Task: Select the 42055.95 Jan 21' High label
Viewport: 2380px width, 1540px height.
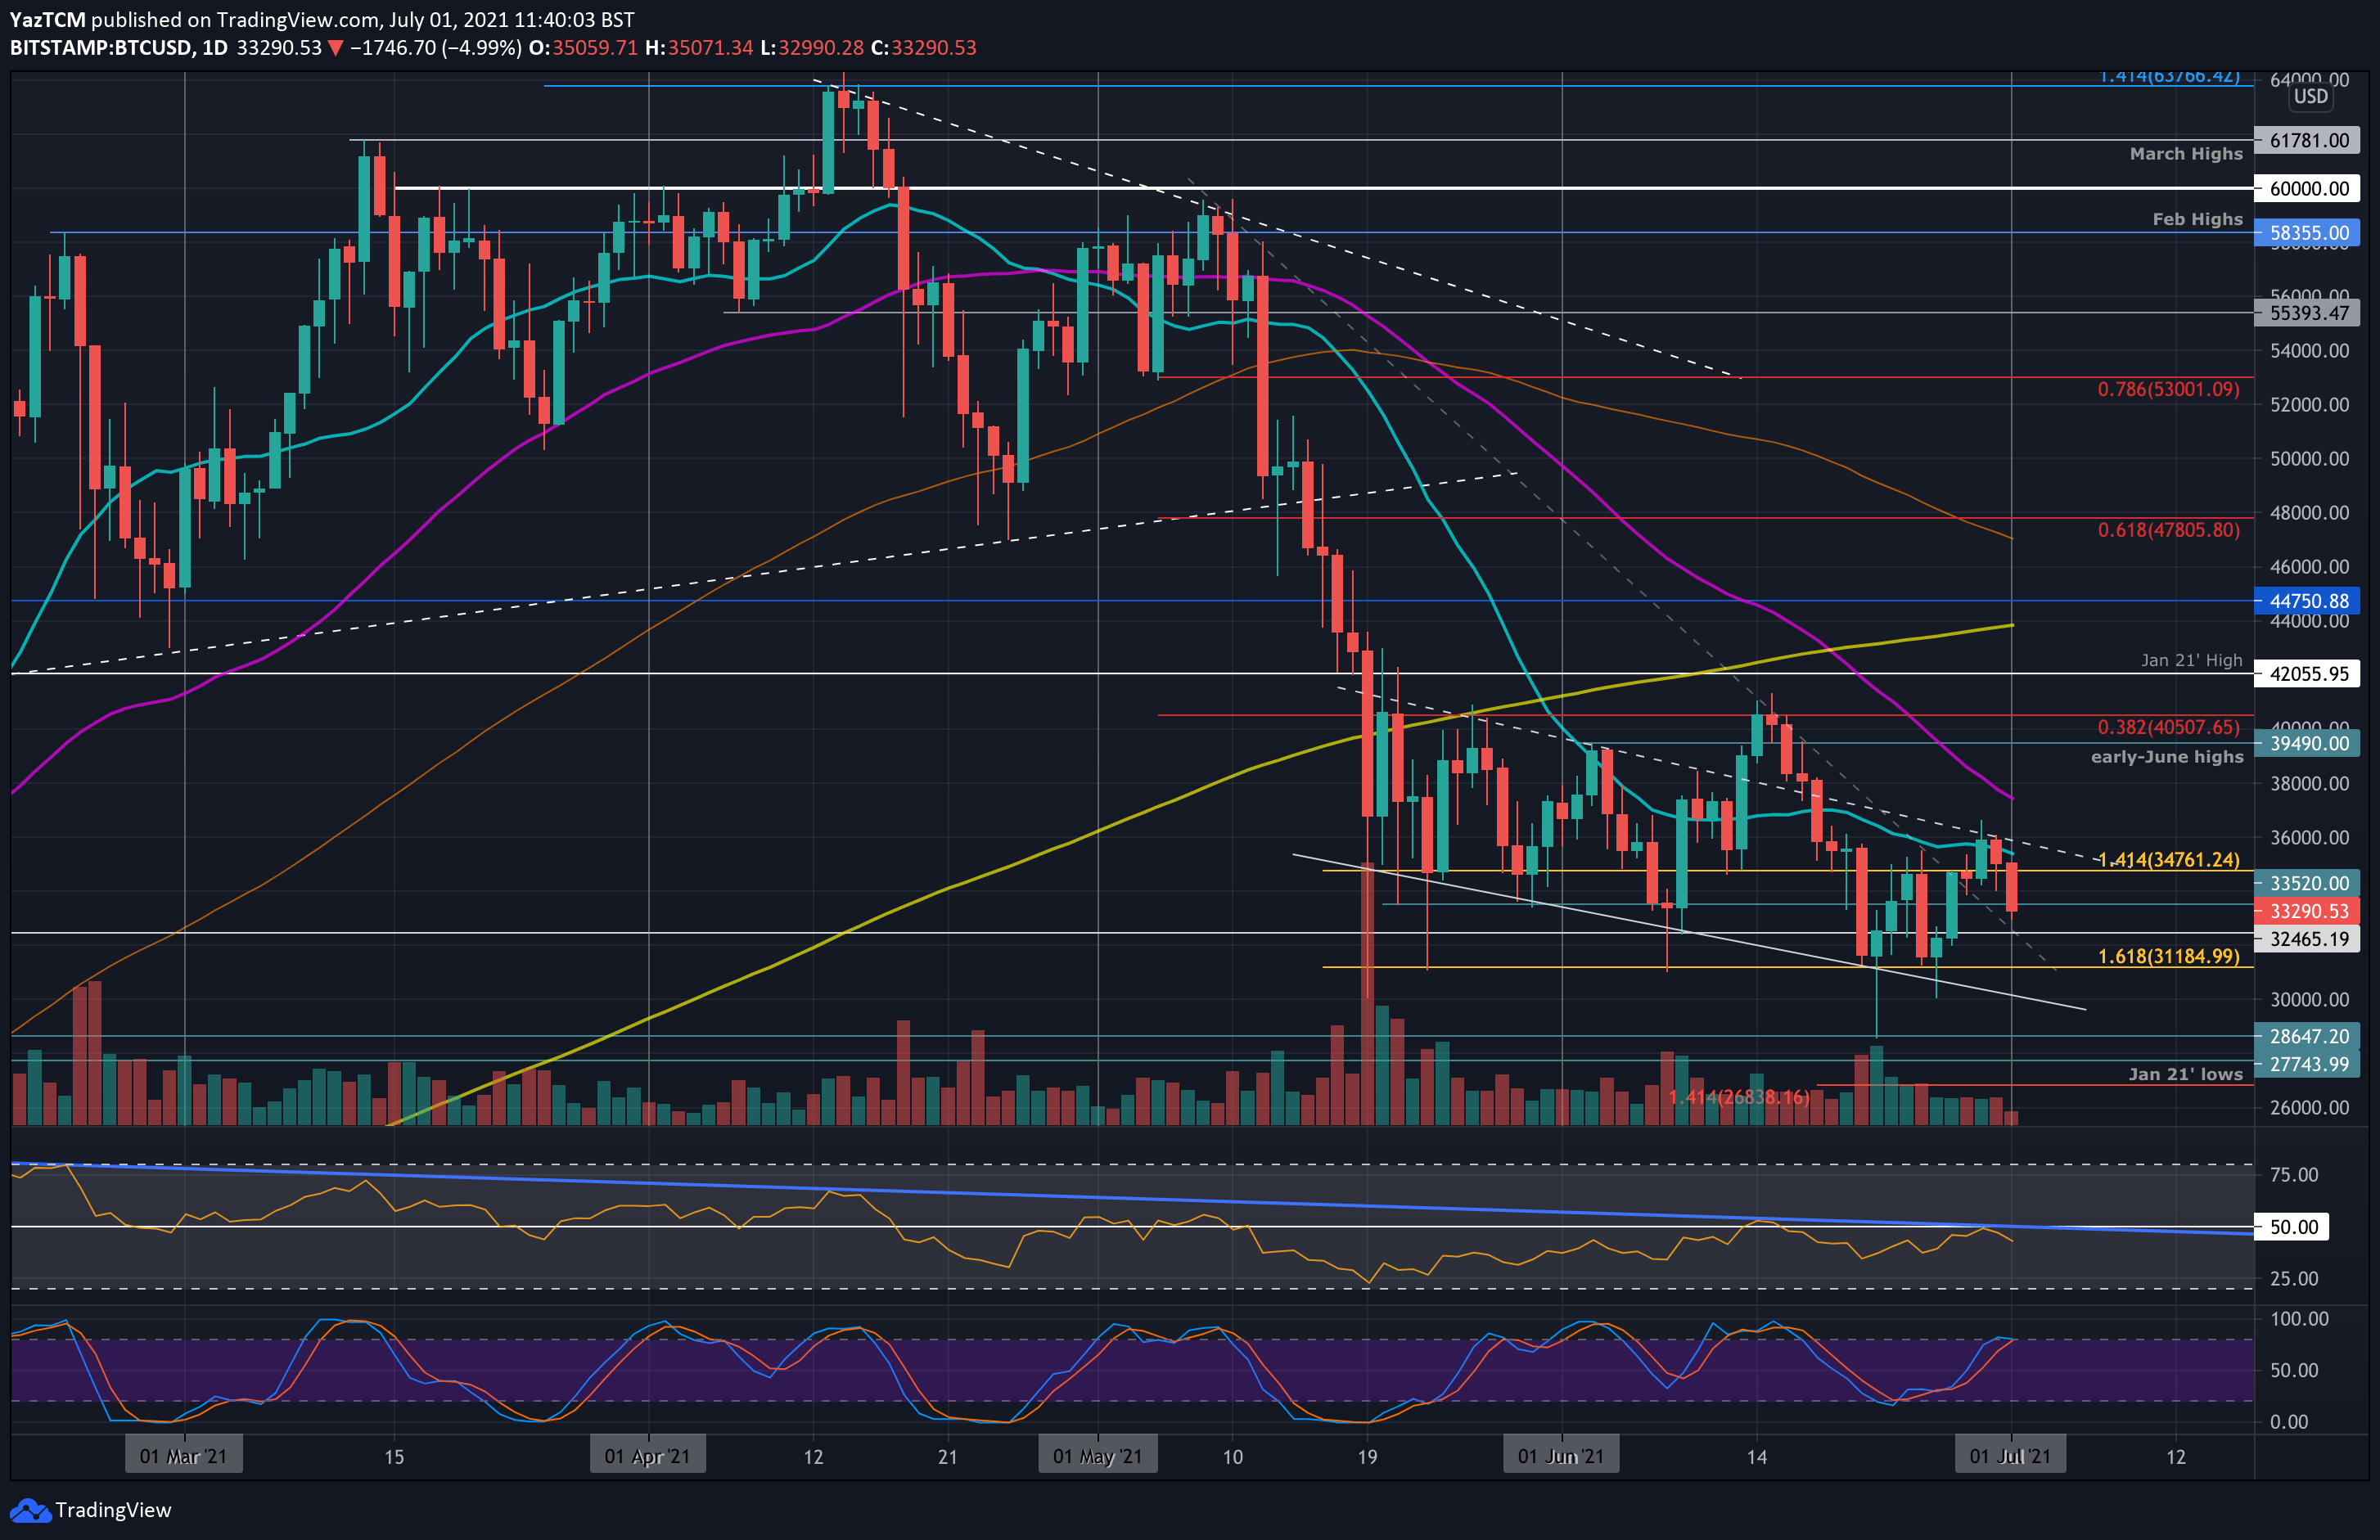Action: click(2308, 674)
